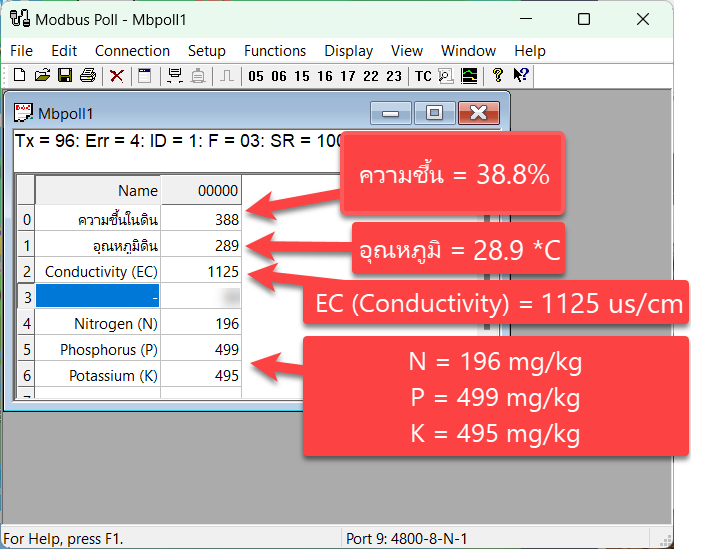Click the New document toolbar icon
The height and width of the screenshot is (549, 706).
click(x=19, y=76)
